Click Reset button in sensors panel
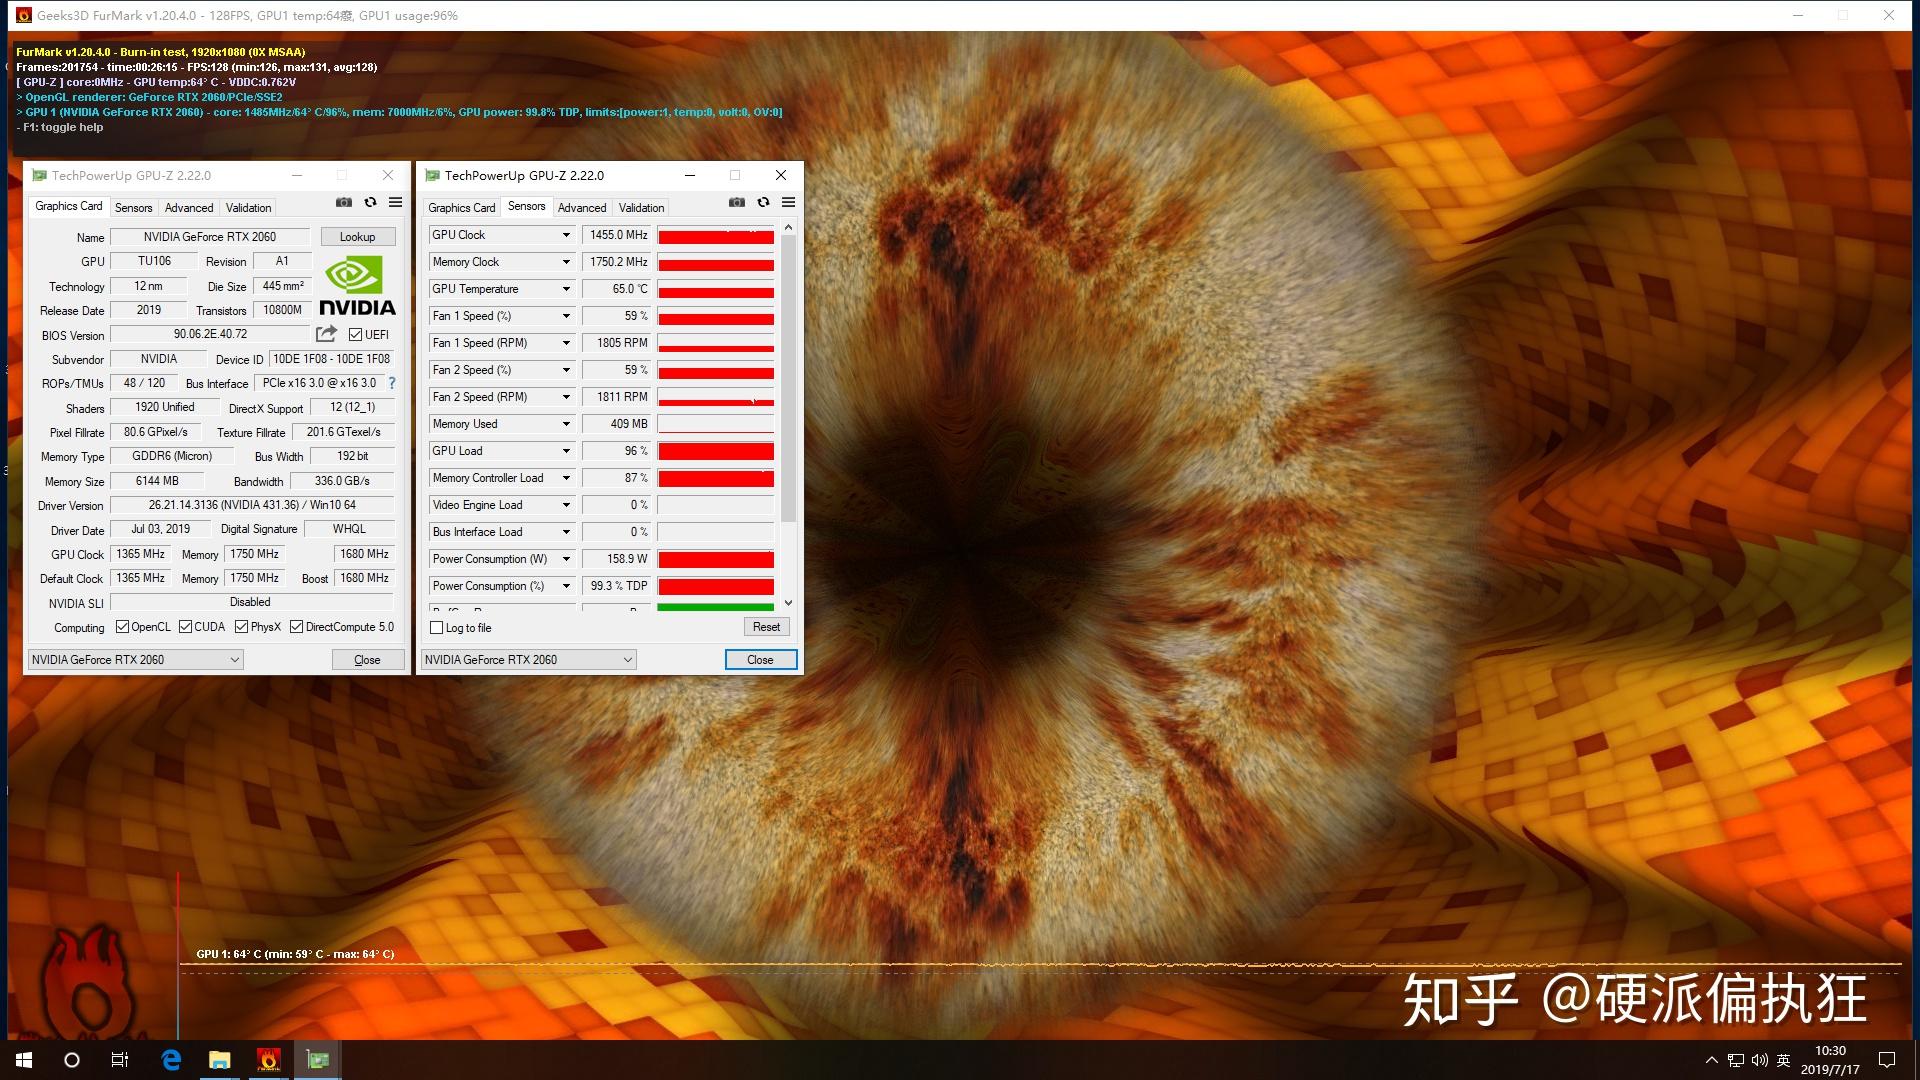The width and height of the screenshot is (1920, 1080). (765, 626)
